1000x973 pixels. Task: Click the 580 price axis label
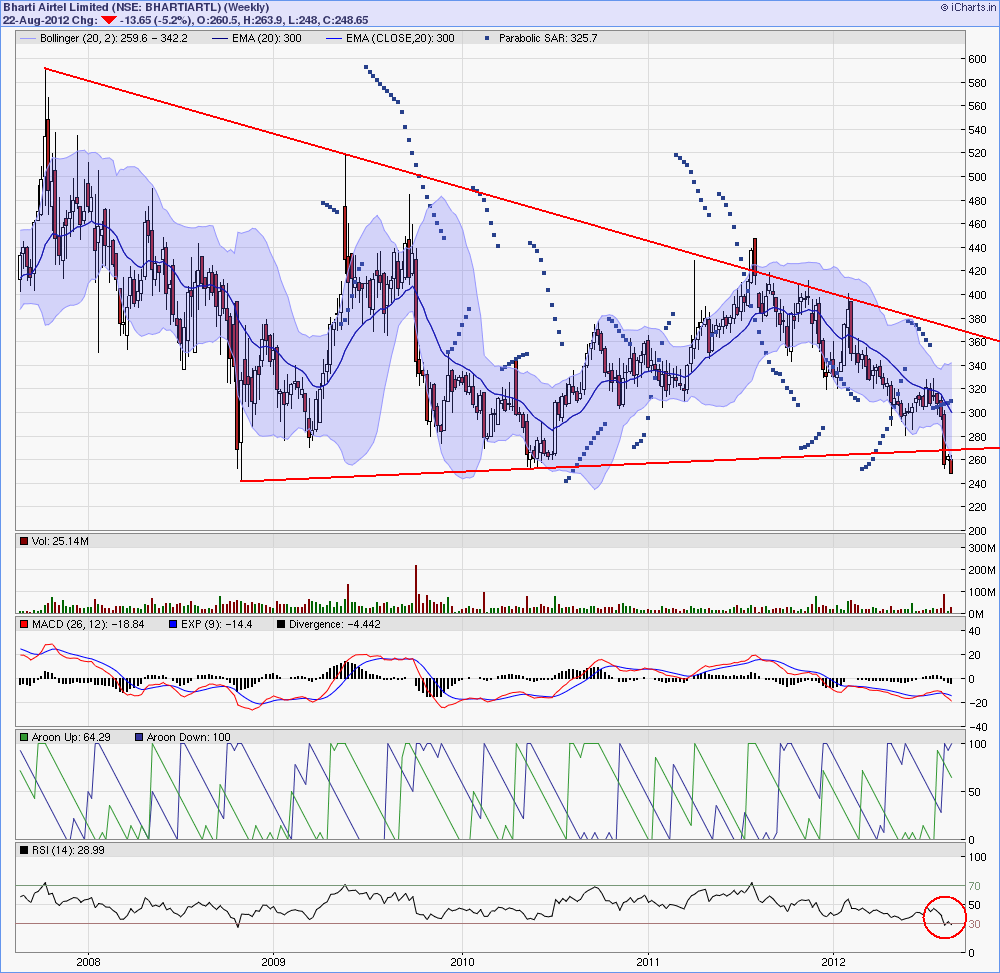pos(977,83)
